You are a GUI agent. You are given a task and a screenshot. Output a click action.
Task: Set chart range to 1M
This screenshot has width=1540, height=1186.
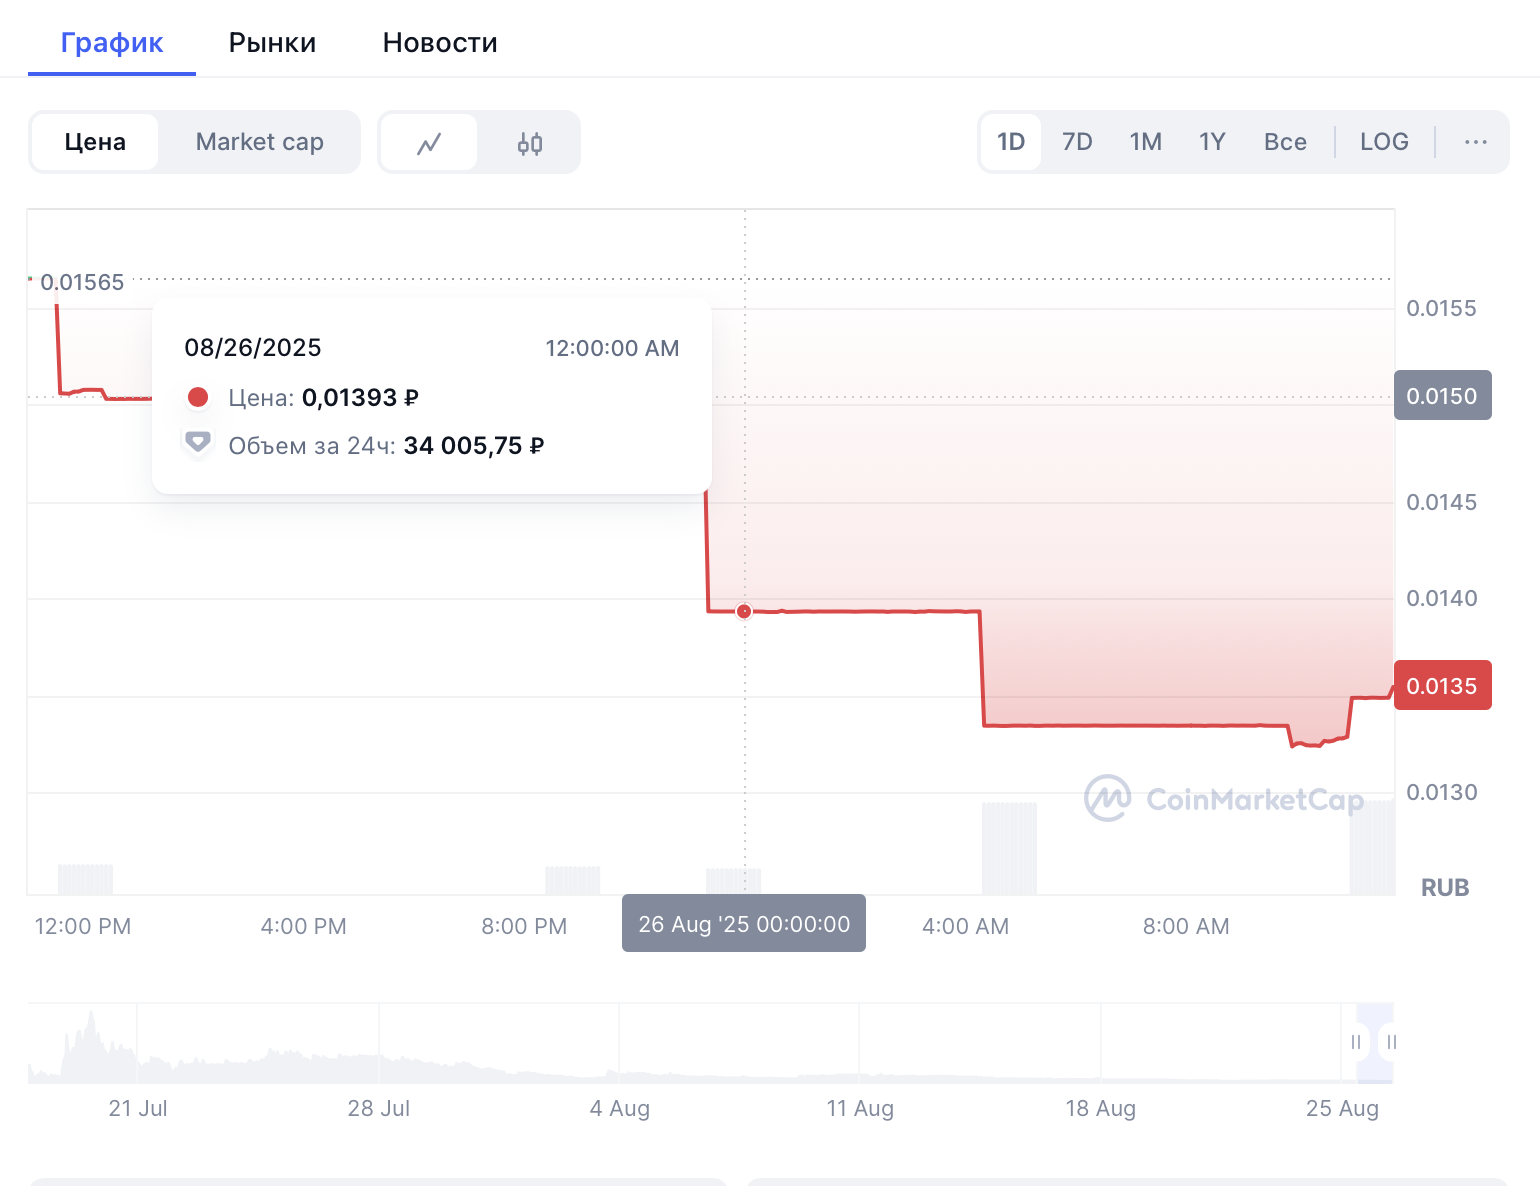[1145, 142]
